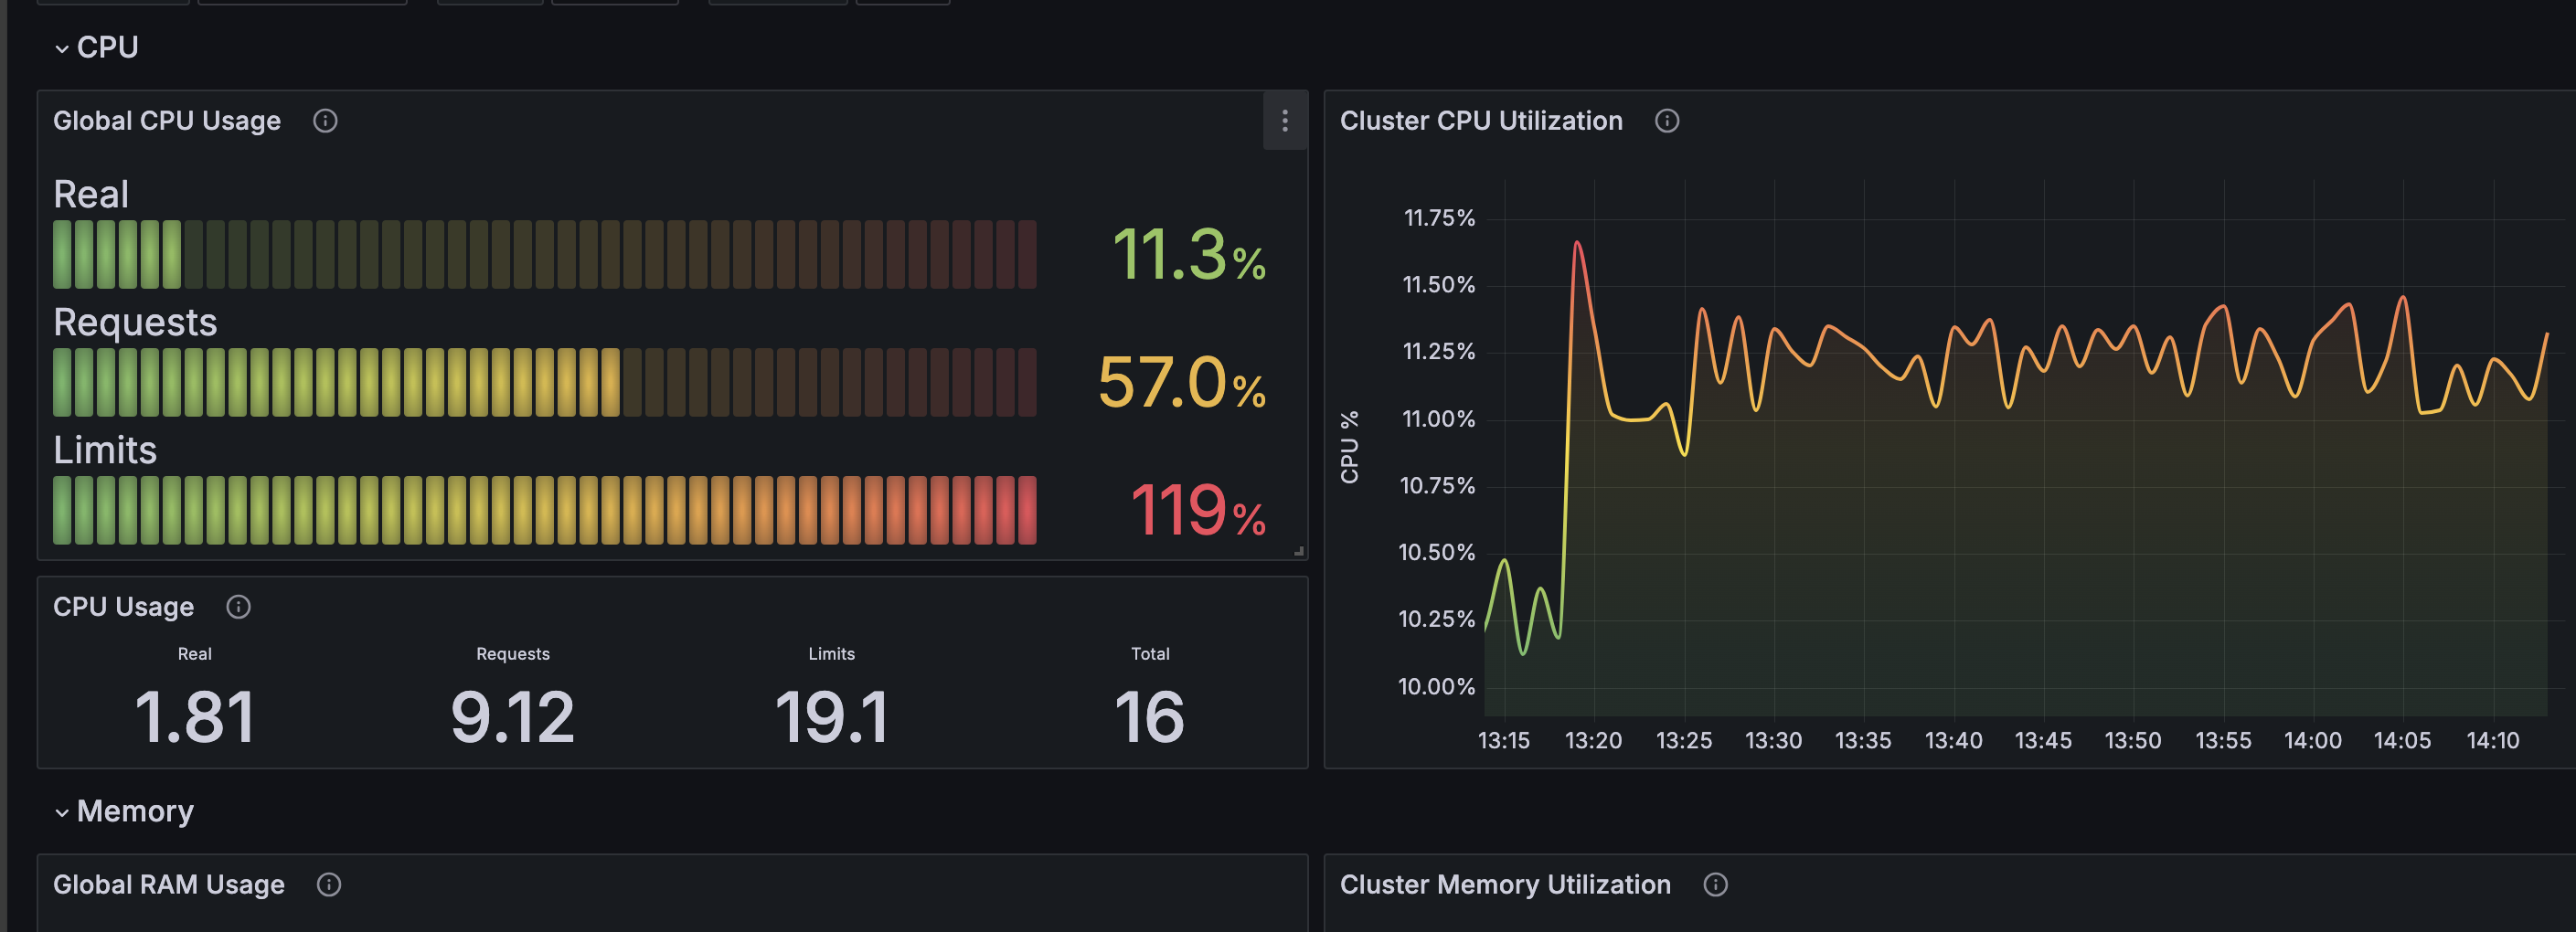Click the Global CPU Usage panel title

pyautogui.click(x=167, y=121)
